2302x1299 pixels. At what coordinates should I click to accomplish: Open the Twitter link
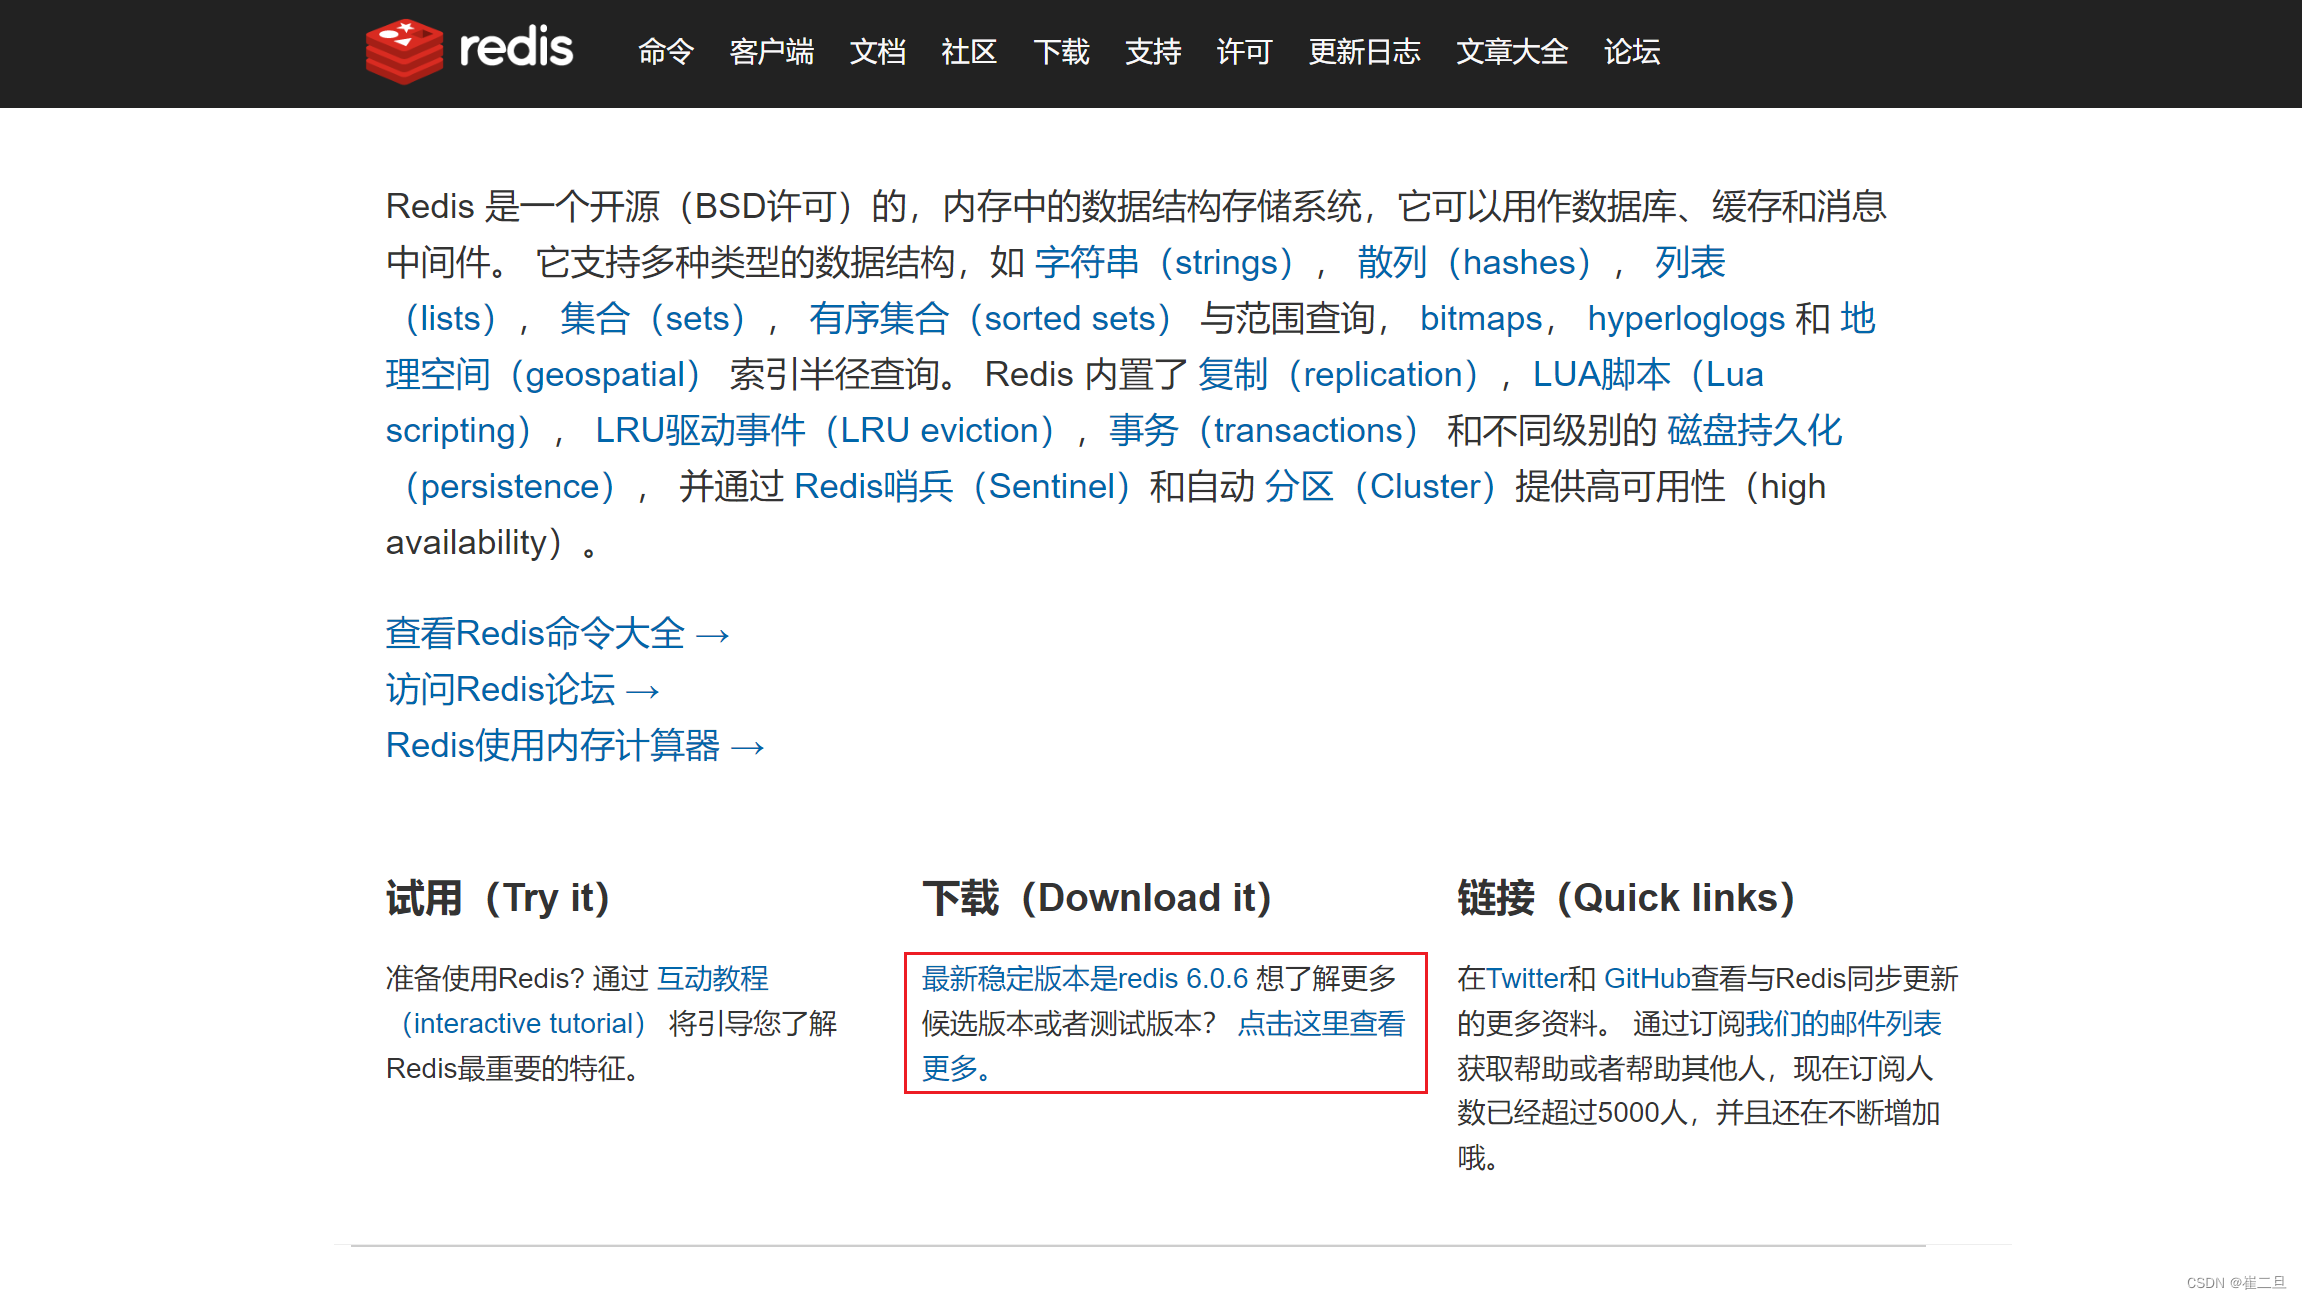1526,978
